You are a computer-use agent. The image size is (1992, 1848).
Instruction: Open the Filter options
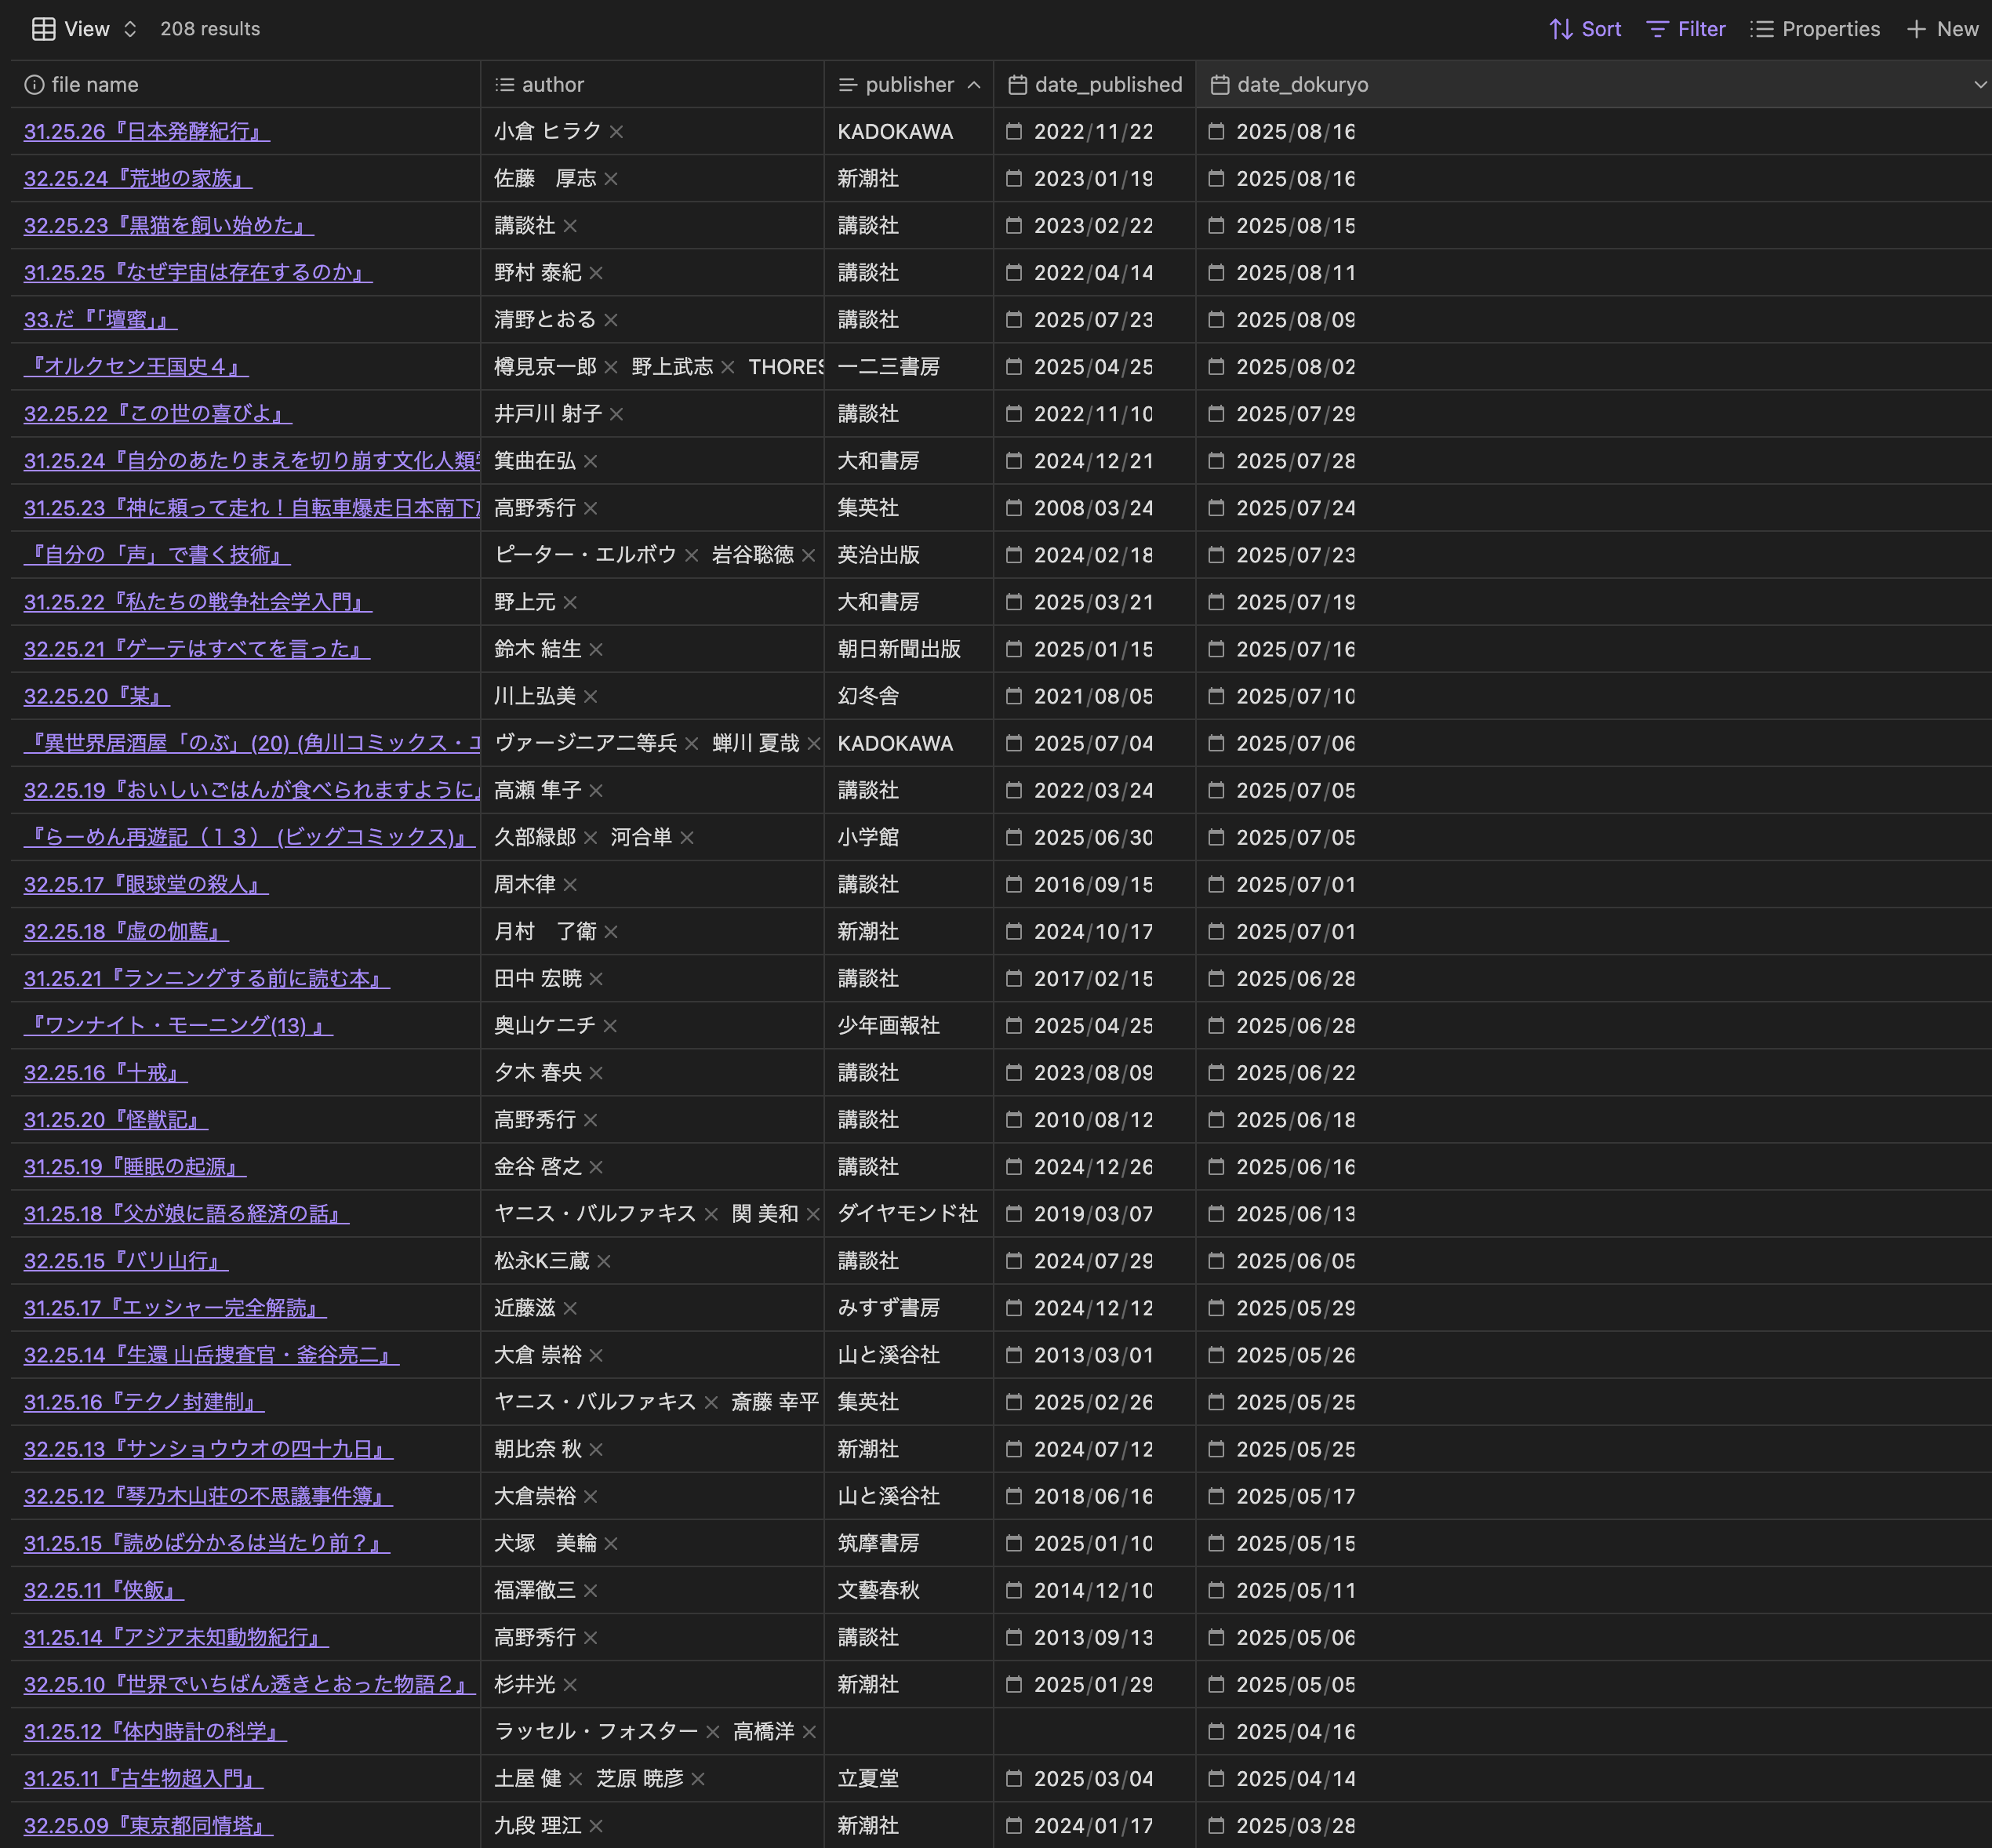point(1685,29)
